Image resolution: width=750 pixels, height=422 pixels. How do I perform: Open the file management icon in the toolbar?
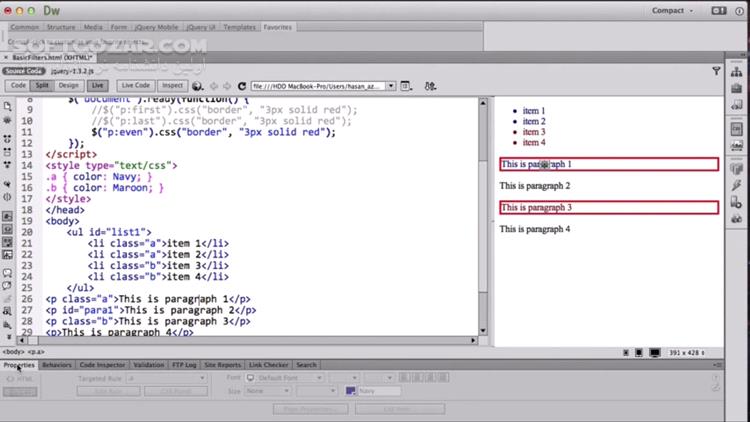430,86
